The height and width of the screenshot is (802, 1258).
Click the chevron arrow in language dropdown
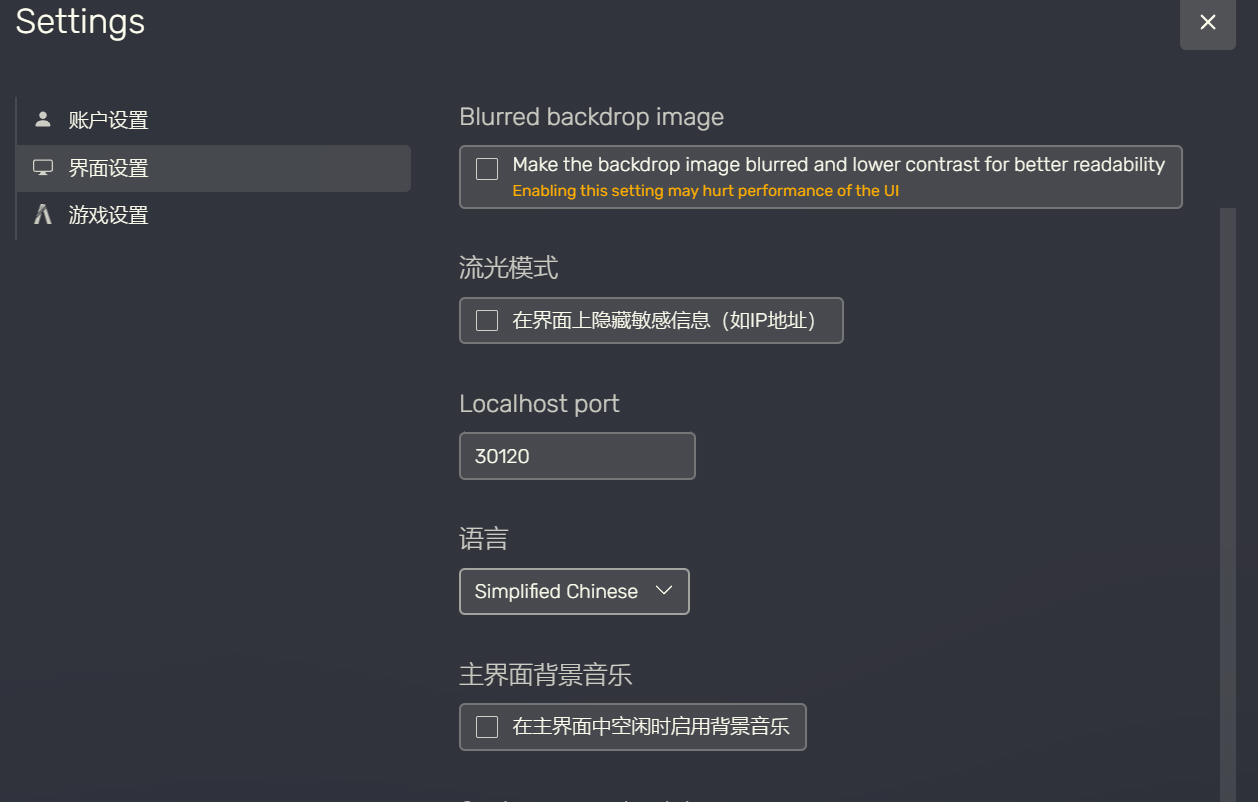point(664,591)
